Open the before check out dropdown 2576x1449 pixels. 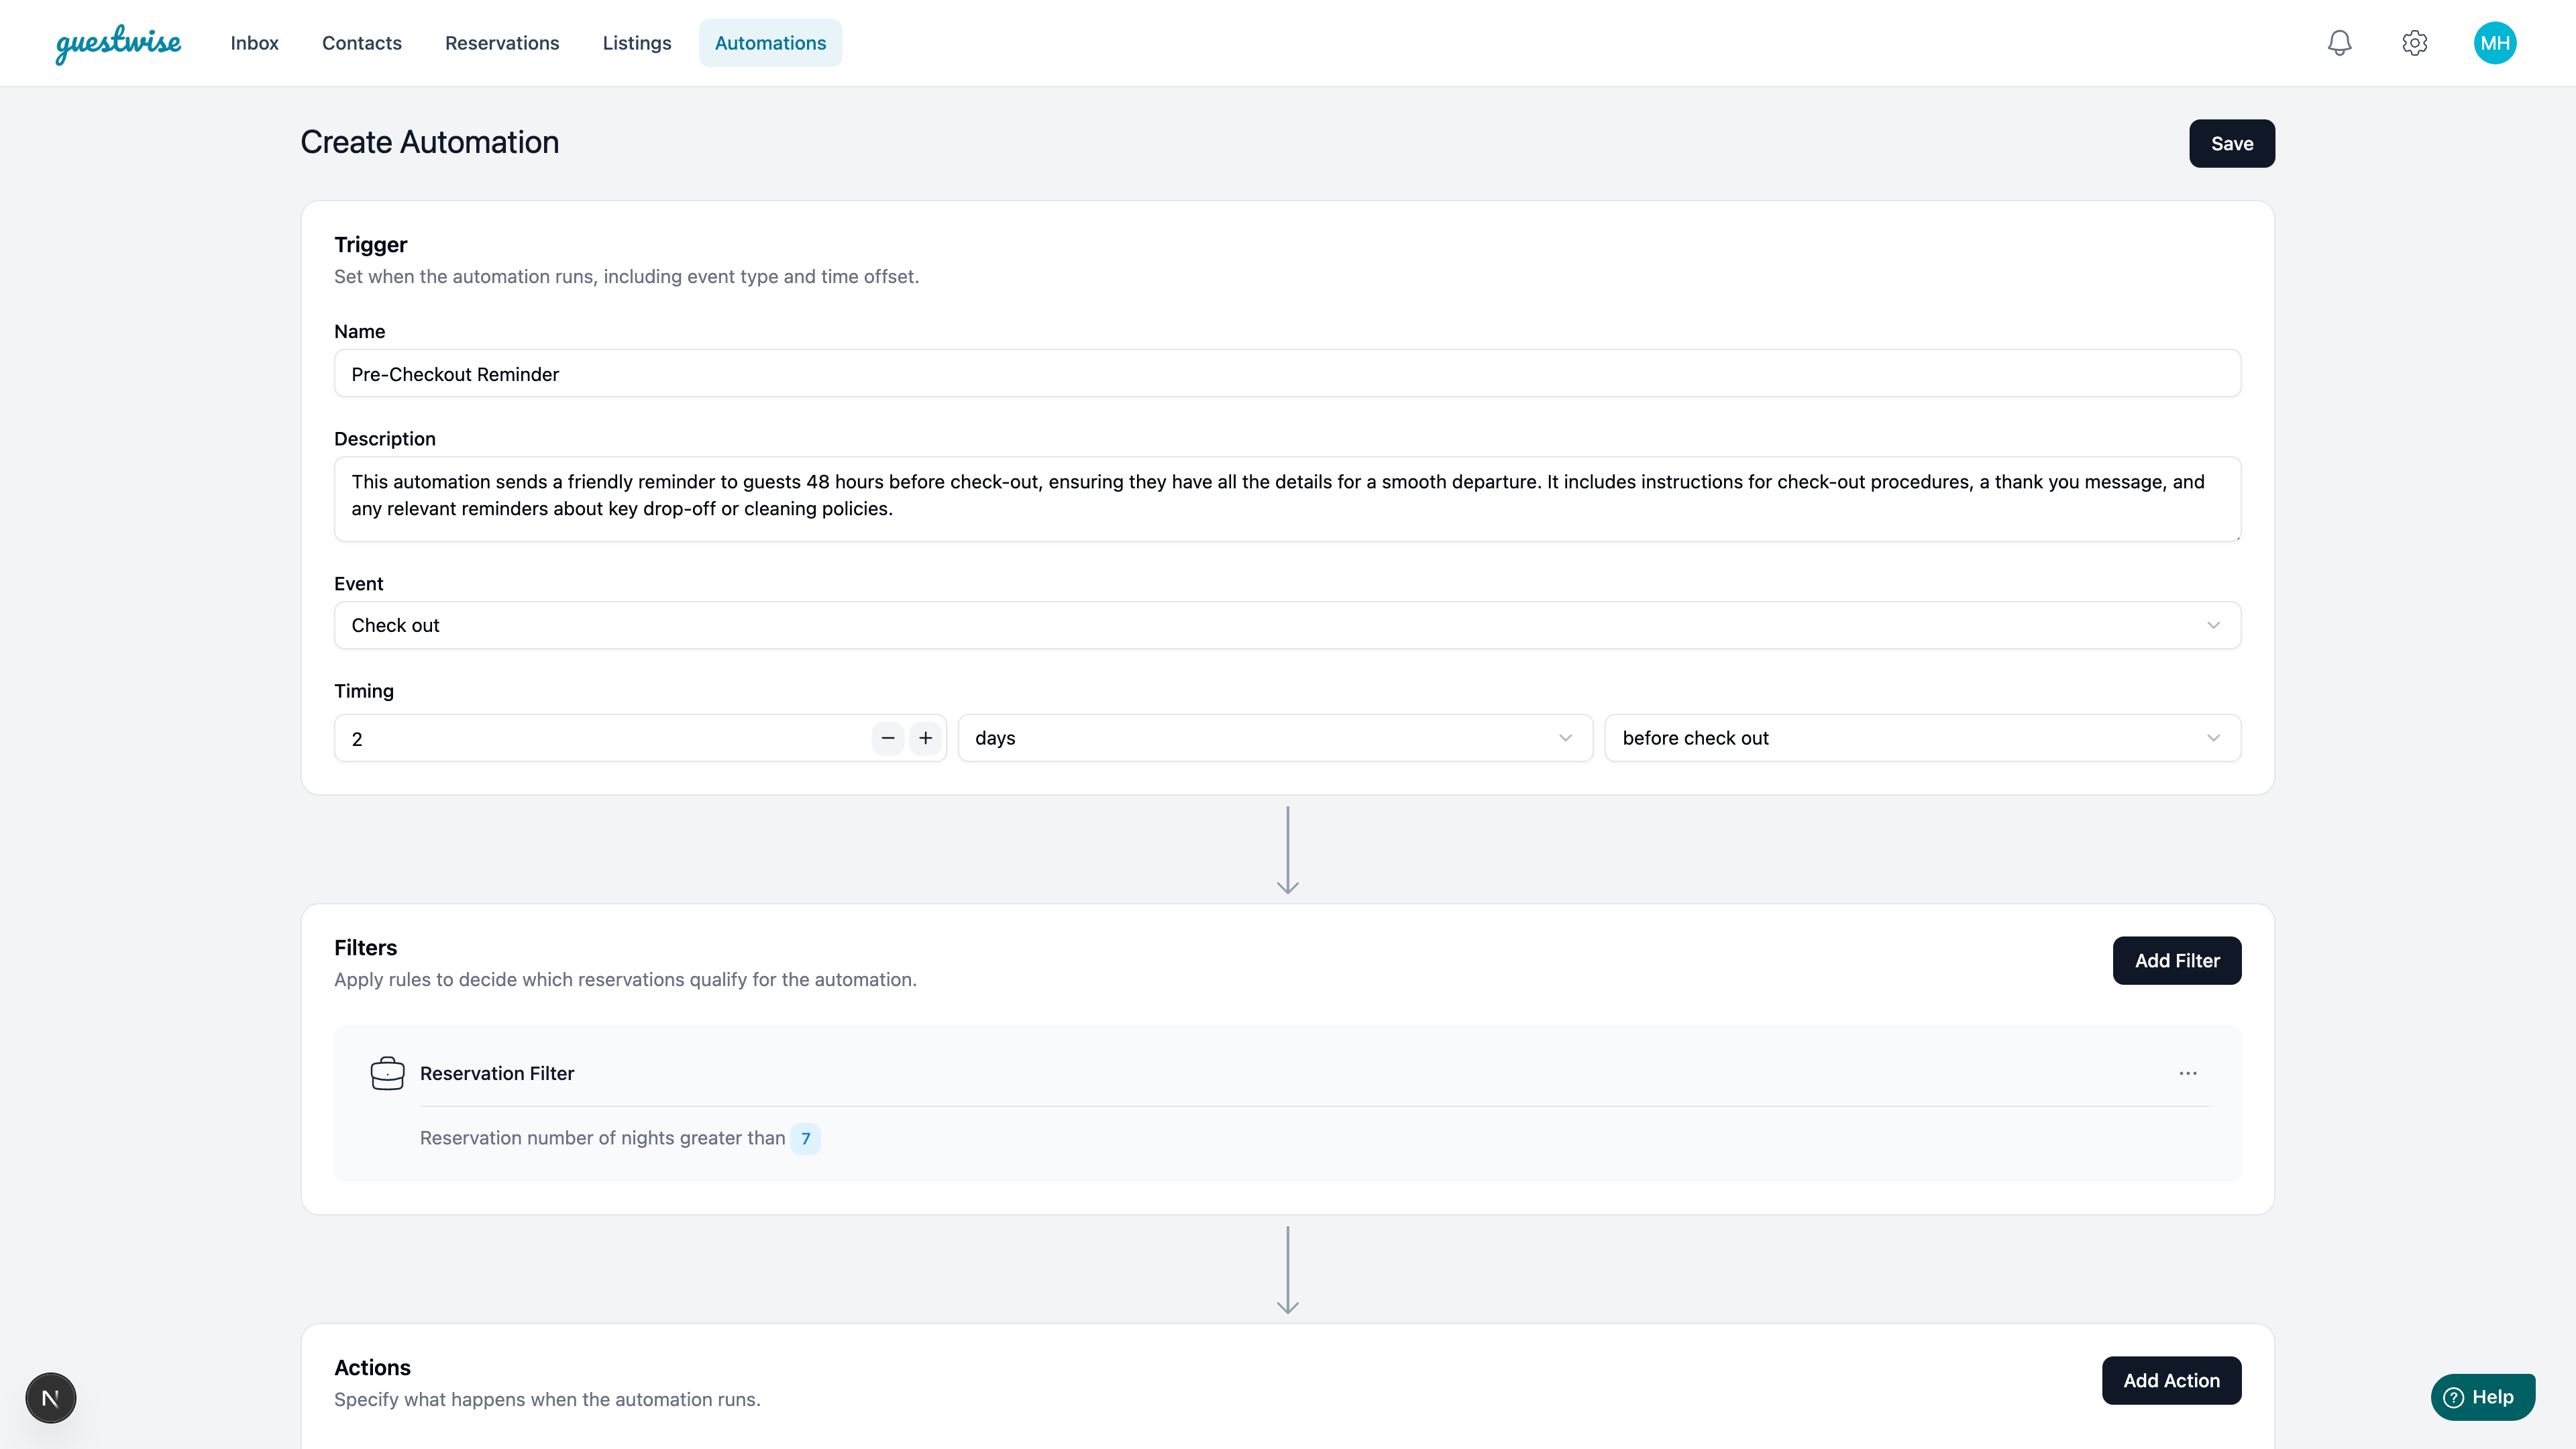click(x=1921, y=738)
